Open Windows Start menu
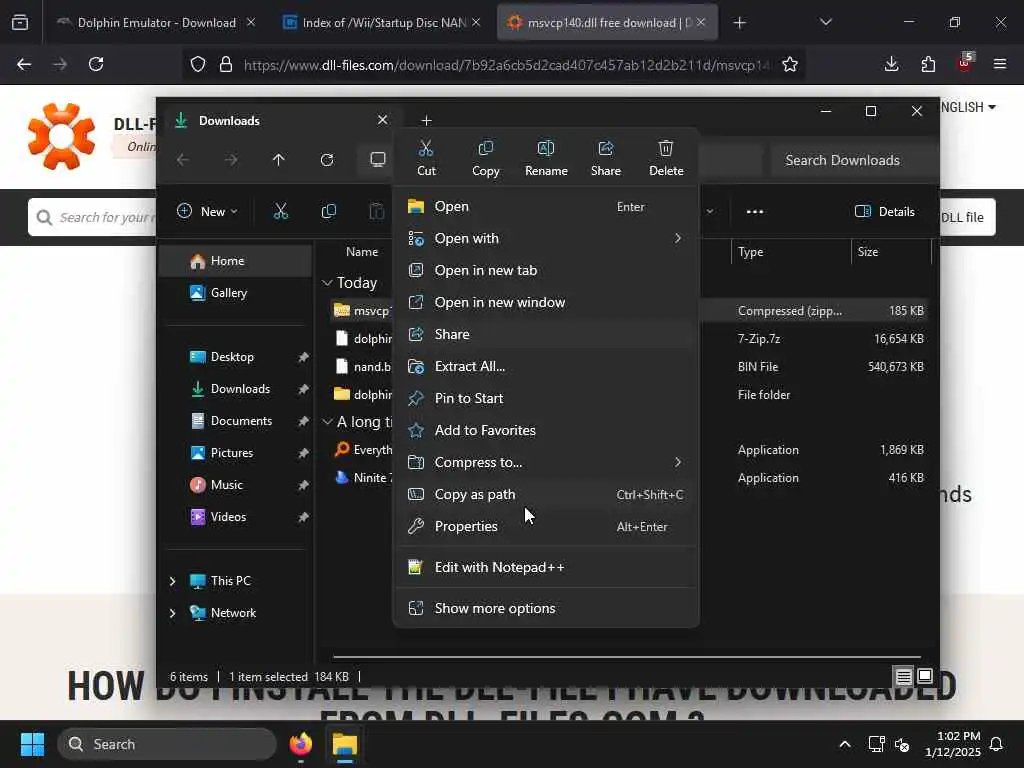 32,744
